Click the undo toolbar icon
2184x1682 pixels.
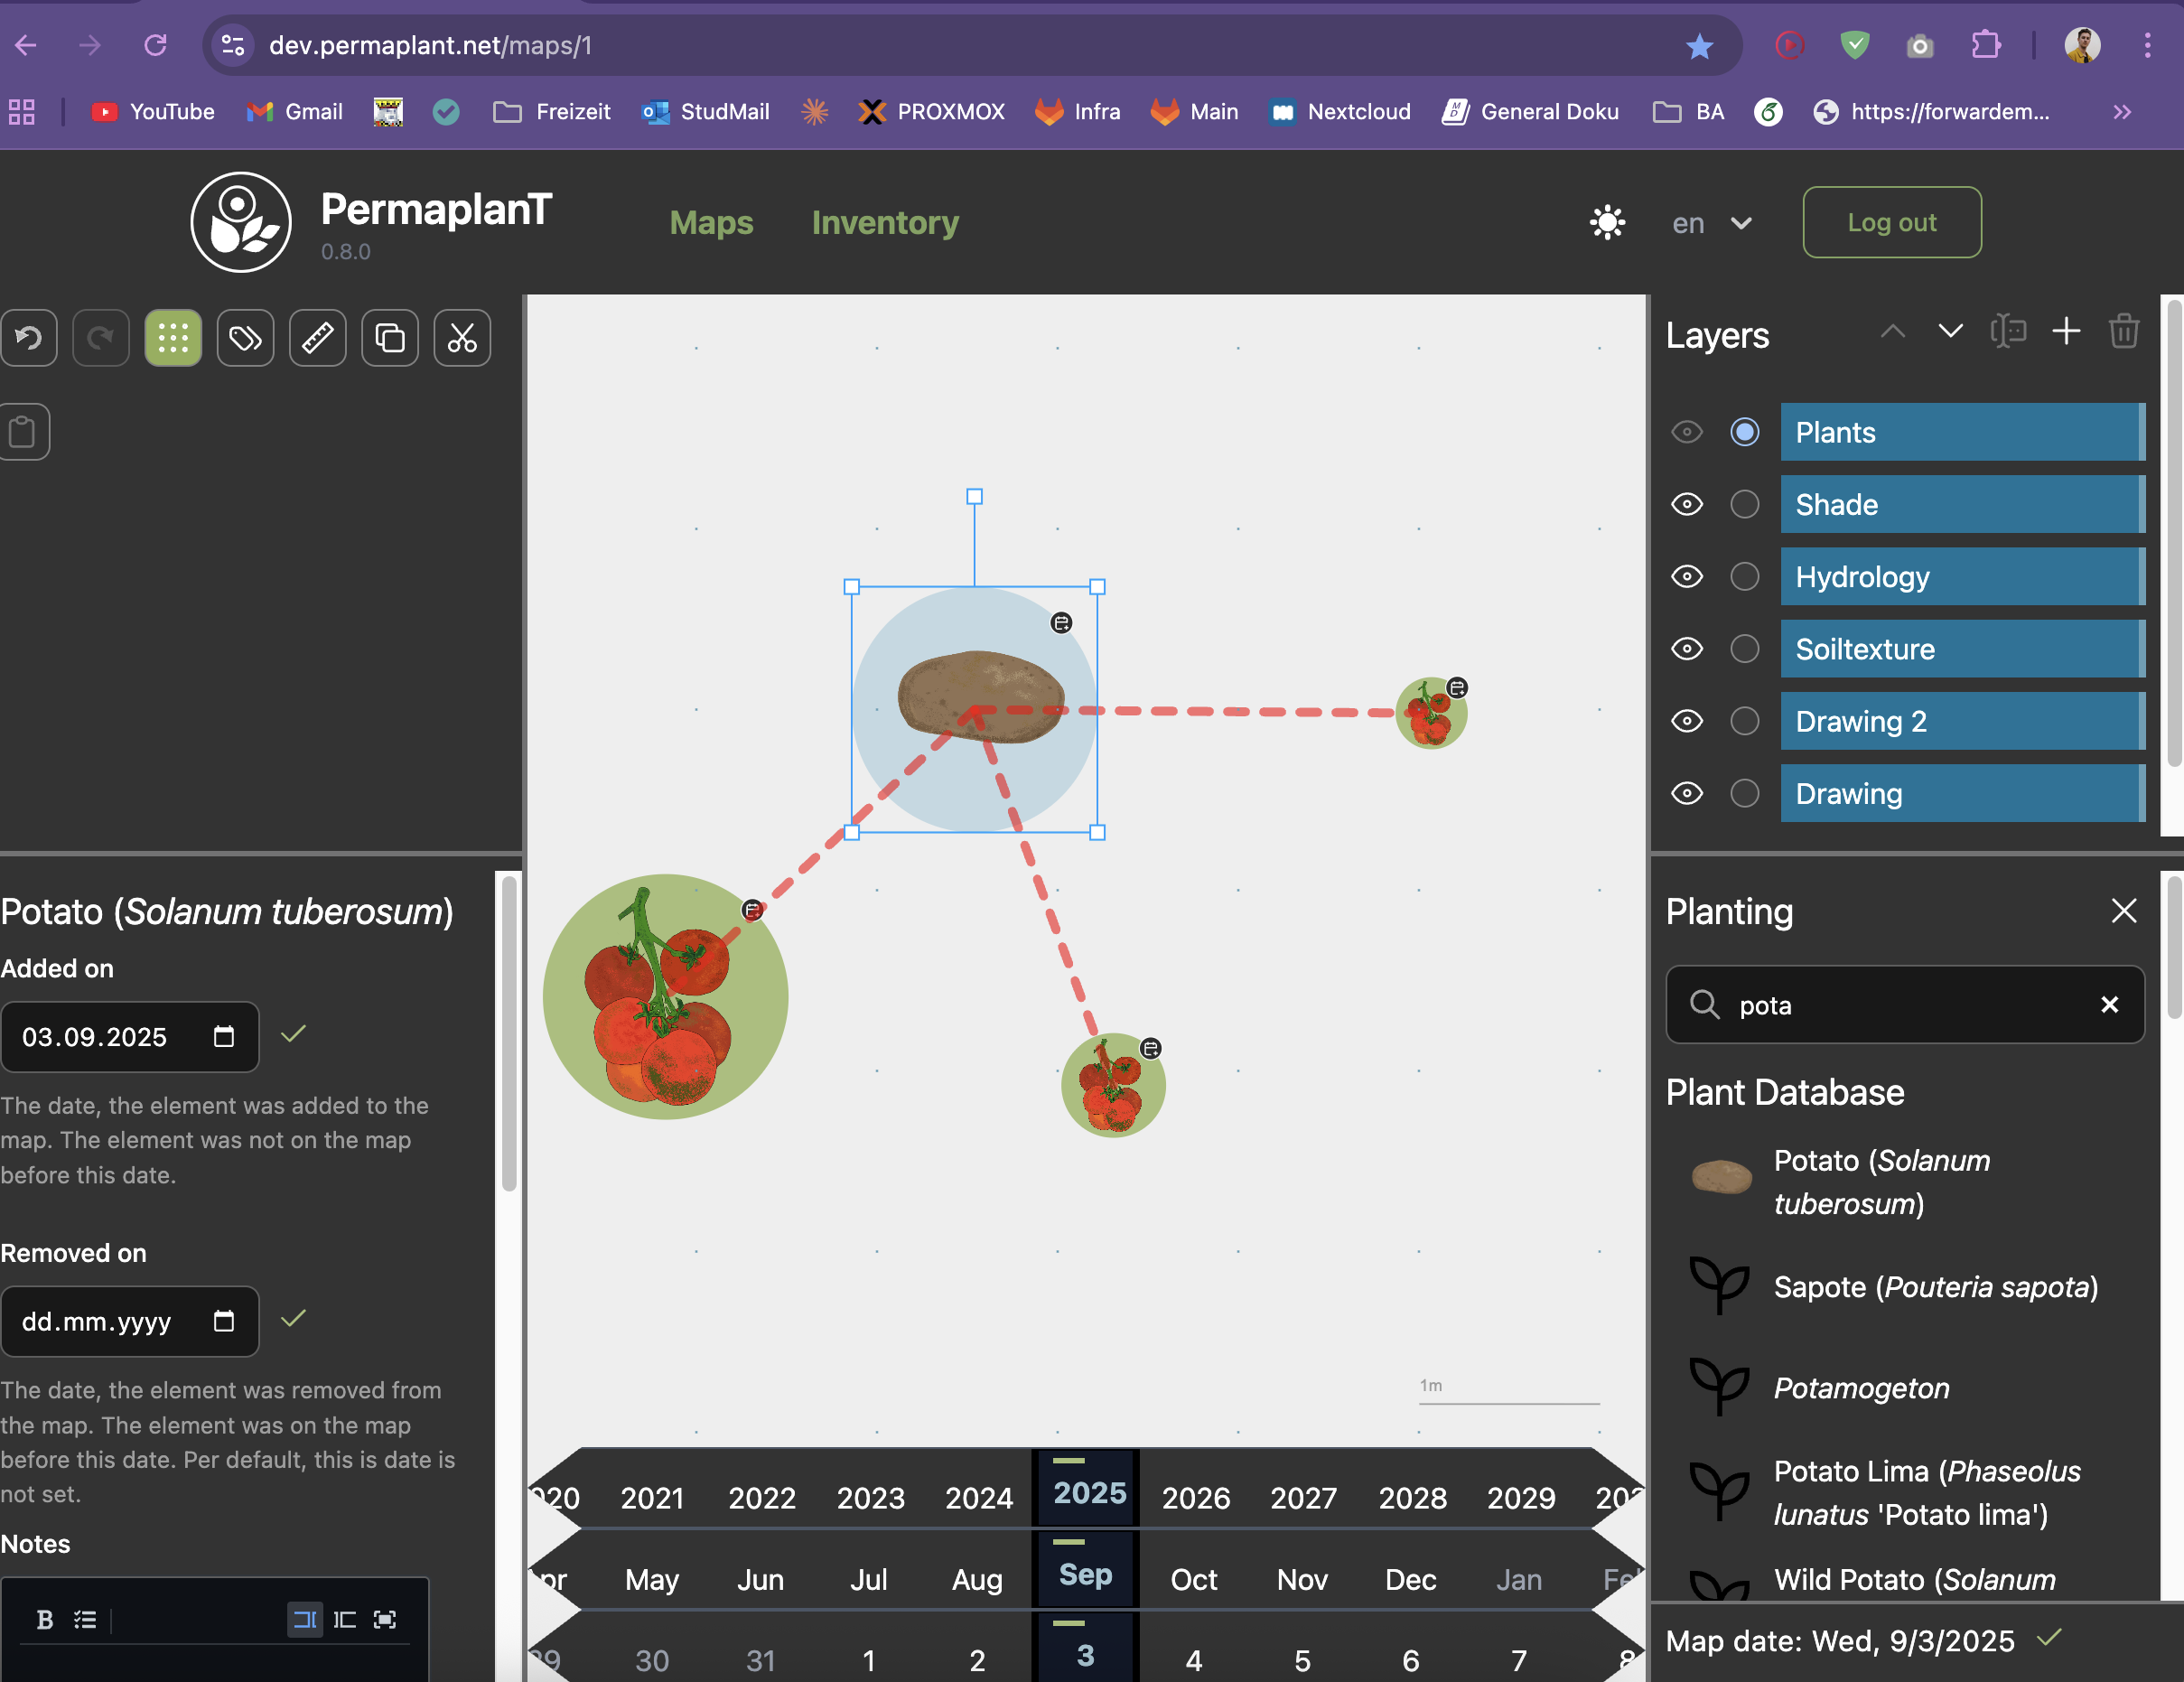pyautogui.click(x=28, y=338)
